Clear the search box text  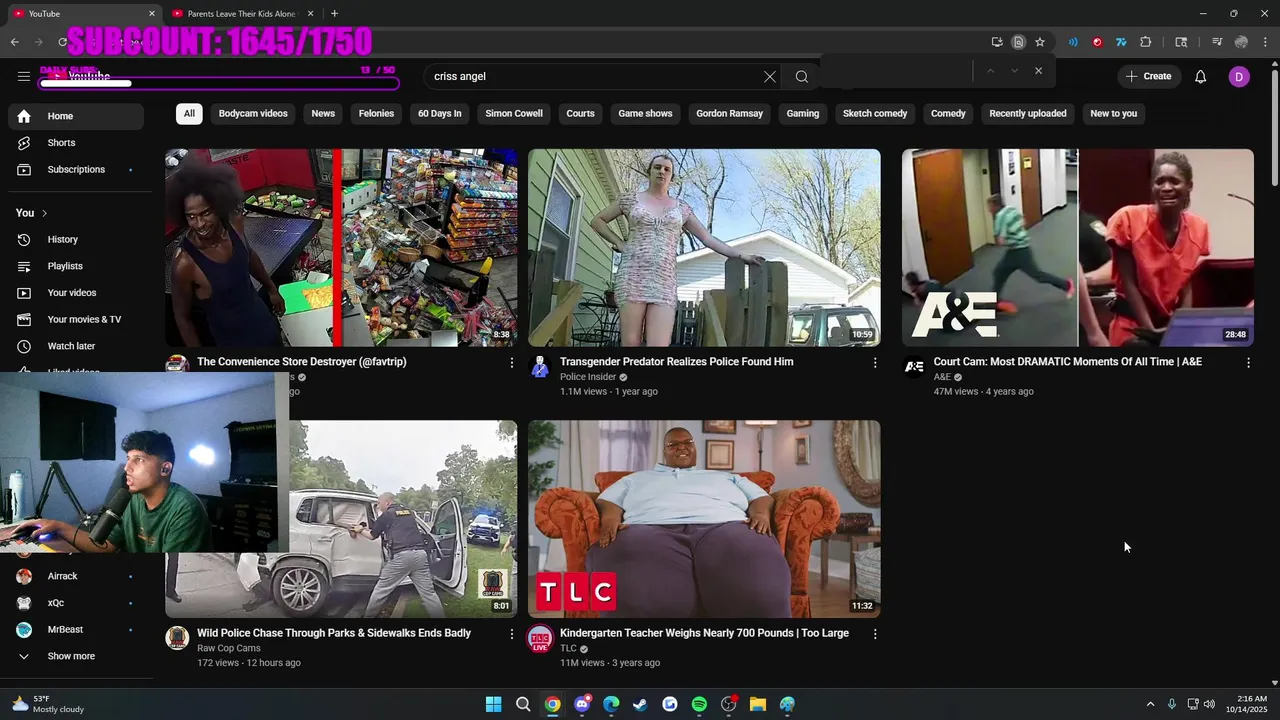point(770,76)
